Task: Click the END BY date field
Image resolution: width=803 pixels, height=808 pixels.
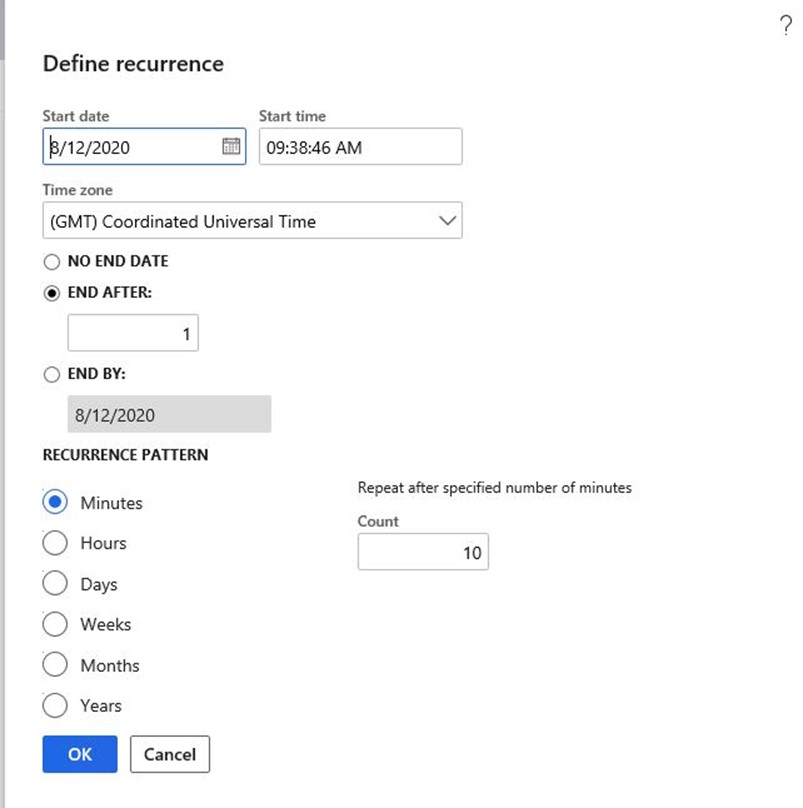Action: click(169, 415)
